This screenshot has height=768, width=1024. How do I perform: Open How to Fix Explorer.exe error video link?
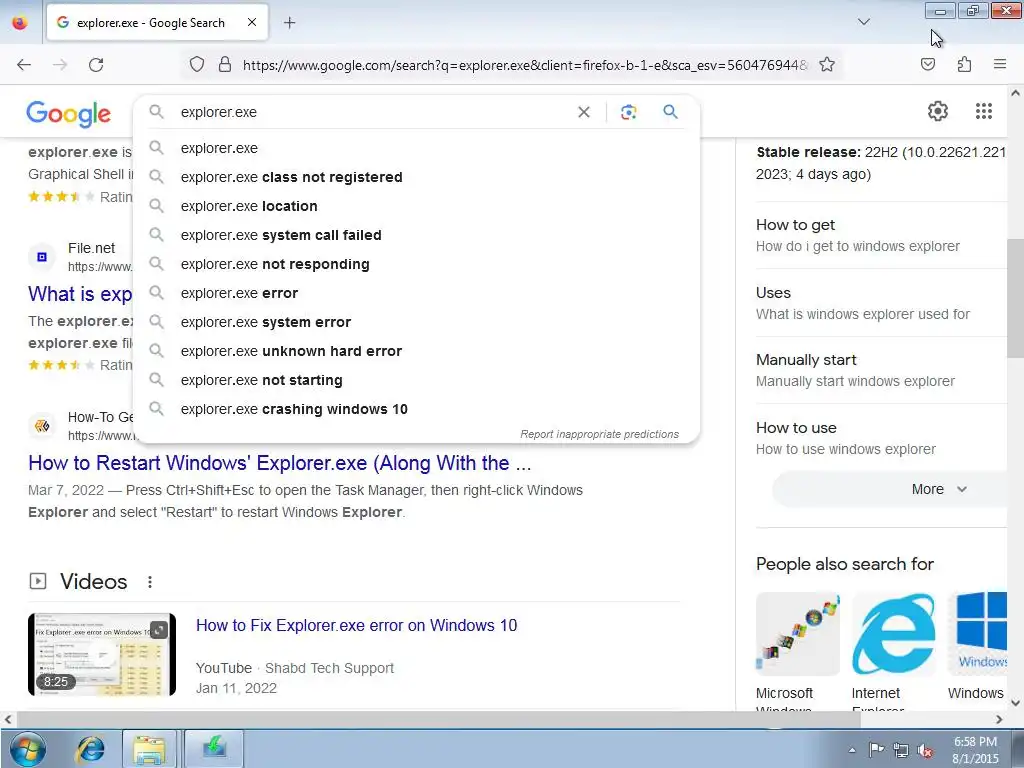(x=357, y=625)
